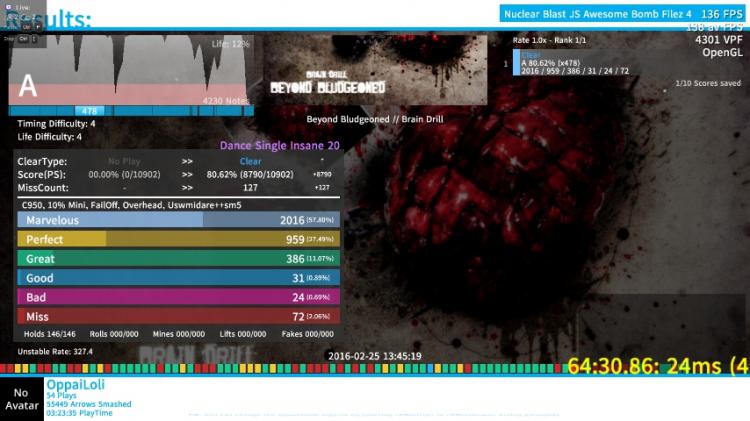Click the colored judgment timeline strip
The width and height of the screenshot is (750, 421).
coord(282,368)
